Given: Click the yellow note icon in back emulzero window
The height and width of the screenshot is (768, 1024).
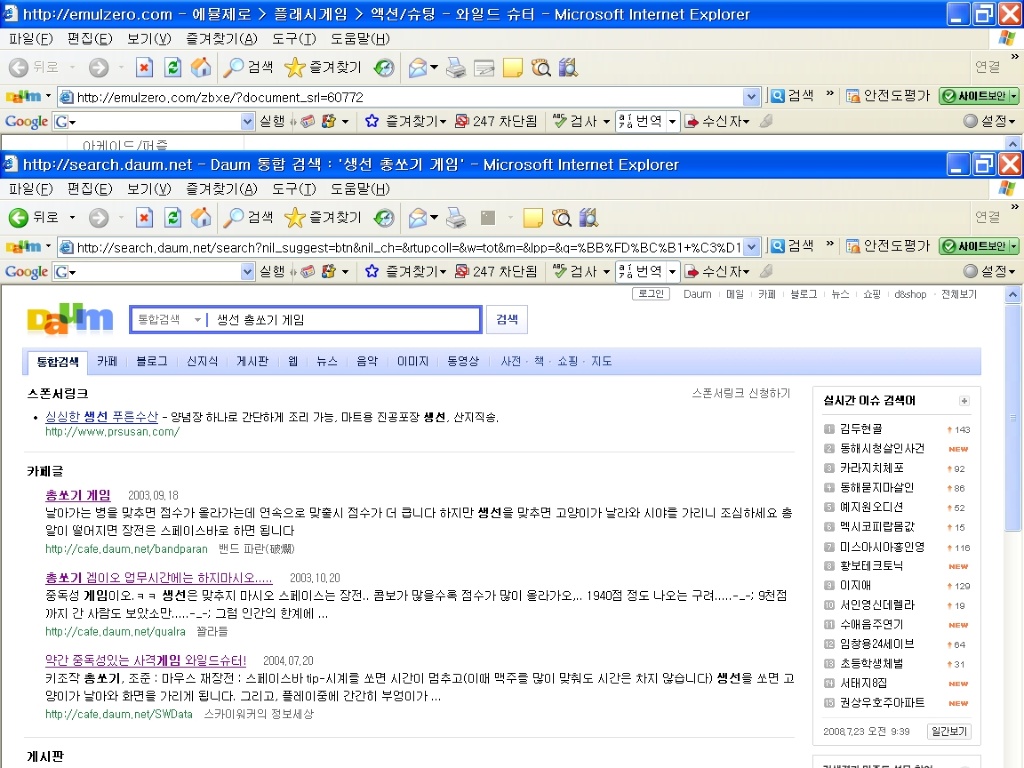Looking at the screenshot, I should 513,67.
